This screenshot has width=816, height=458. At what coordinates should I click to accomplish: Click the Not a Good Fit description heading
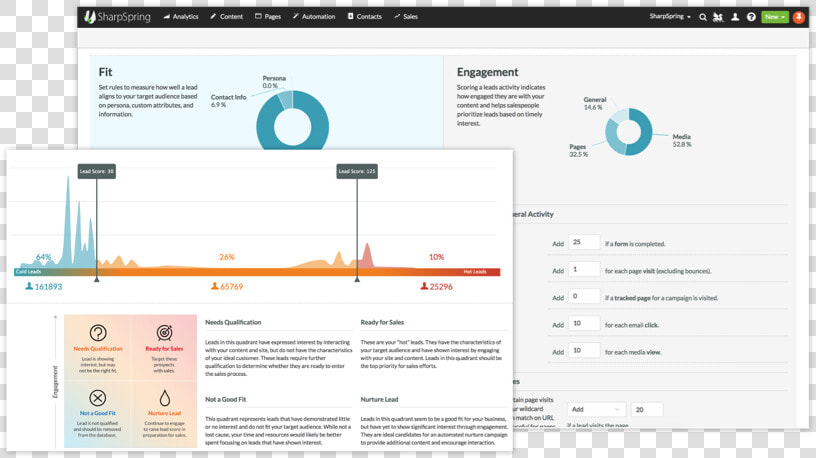225,399
